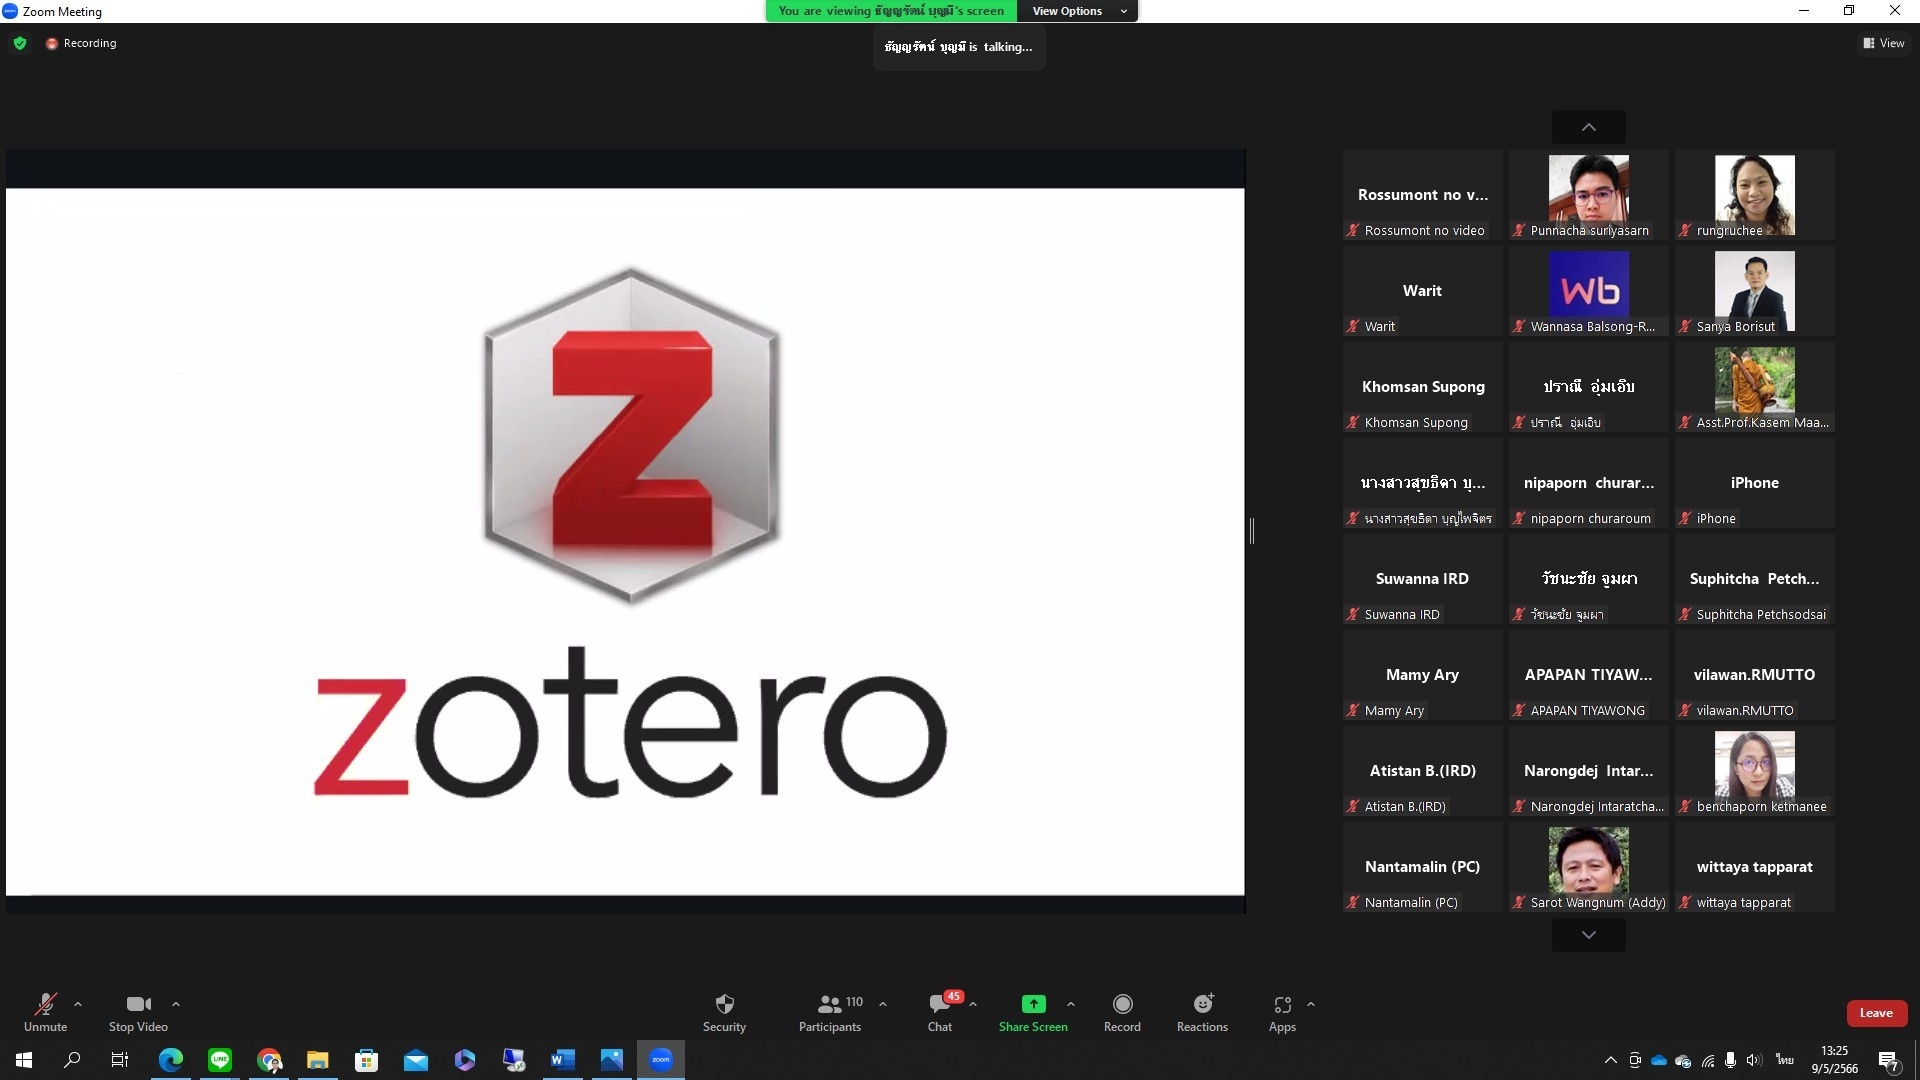Open the Photos app in taskbar
Viewport: 1920px width, 1080px height.
[612, 1060]
